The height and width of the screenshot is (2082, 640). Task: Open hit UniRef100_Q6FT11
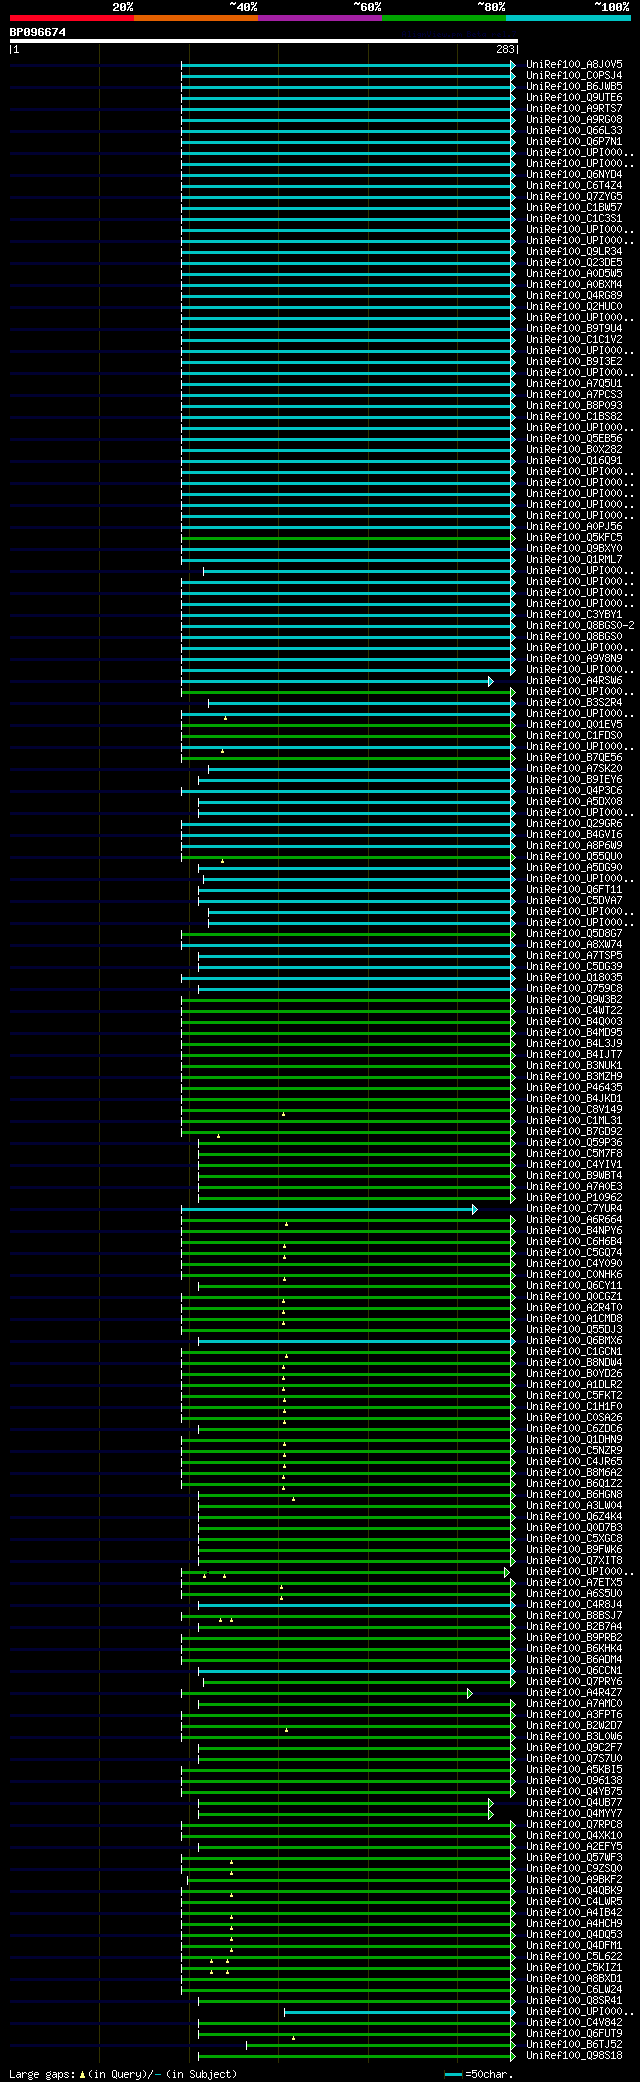click(x=574, y=889)
